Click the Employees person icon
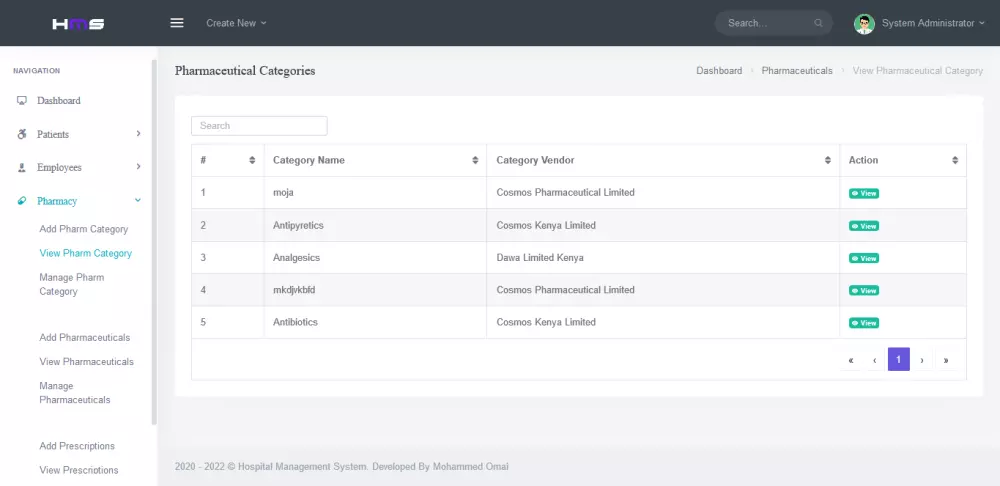Screen dimensions: 1000x486 [x=22, y=168]
